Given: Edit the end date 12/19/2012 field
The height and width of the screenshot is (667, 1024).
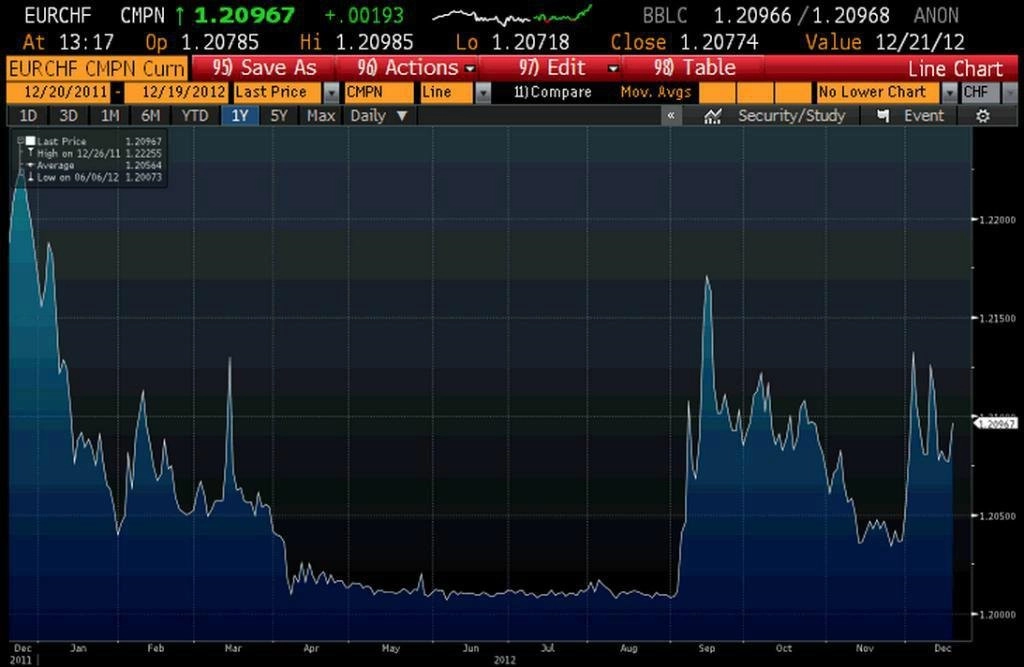Looking at the screenshot, I should pyautogui.click(x=176, y=92).
